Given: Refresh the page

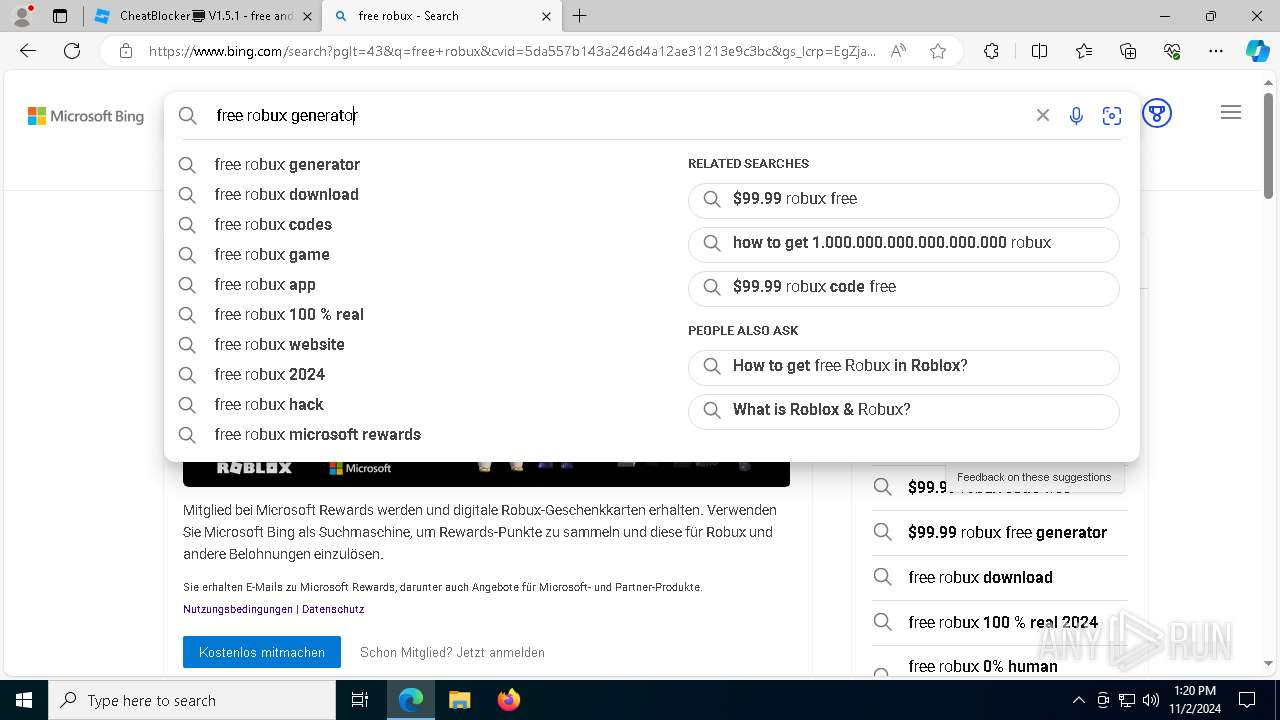Looking at the screenshot, I should pos(72,51).
